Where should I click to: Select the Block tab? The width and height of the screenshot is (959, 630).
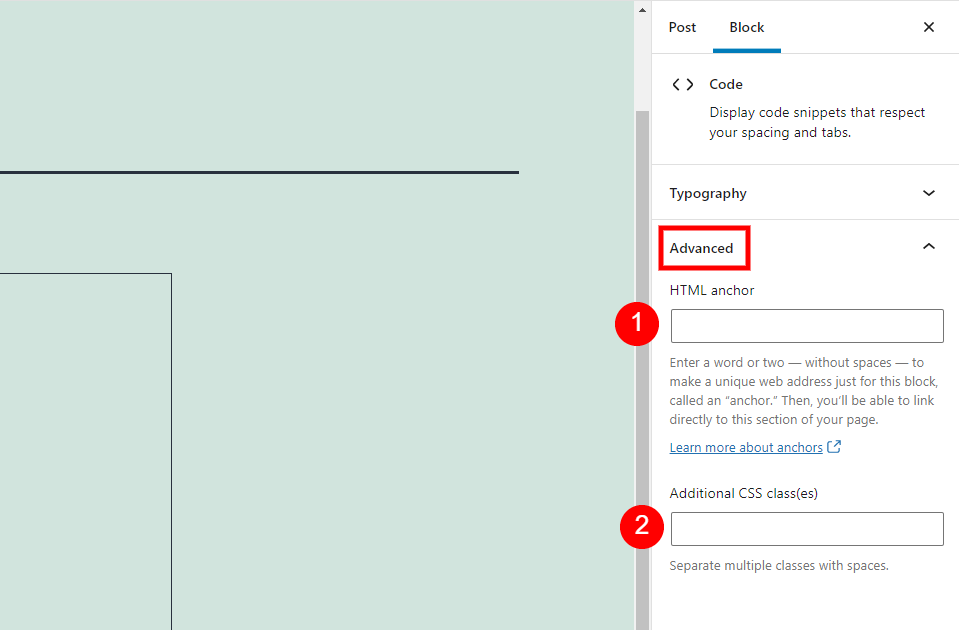coord(747,28)
